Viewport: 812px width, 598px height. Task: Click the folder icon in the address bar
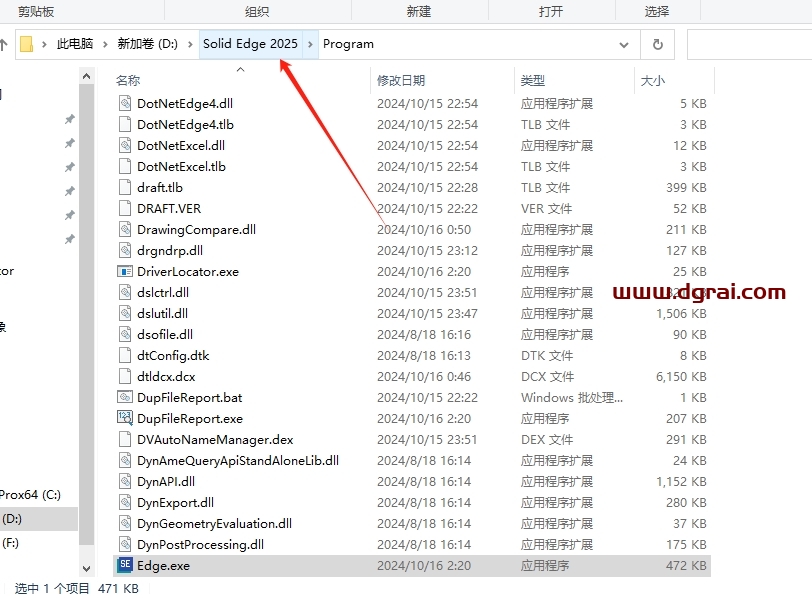coord(26,45)
